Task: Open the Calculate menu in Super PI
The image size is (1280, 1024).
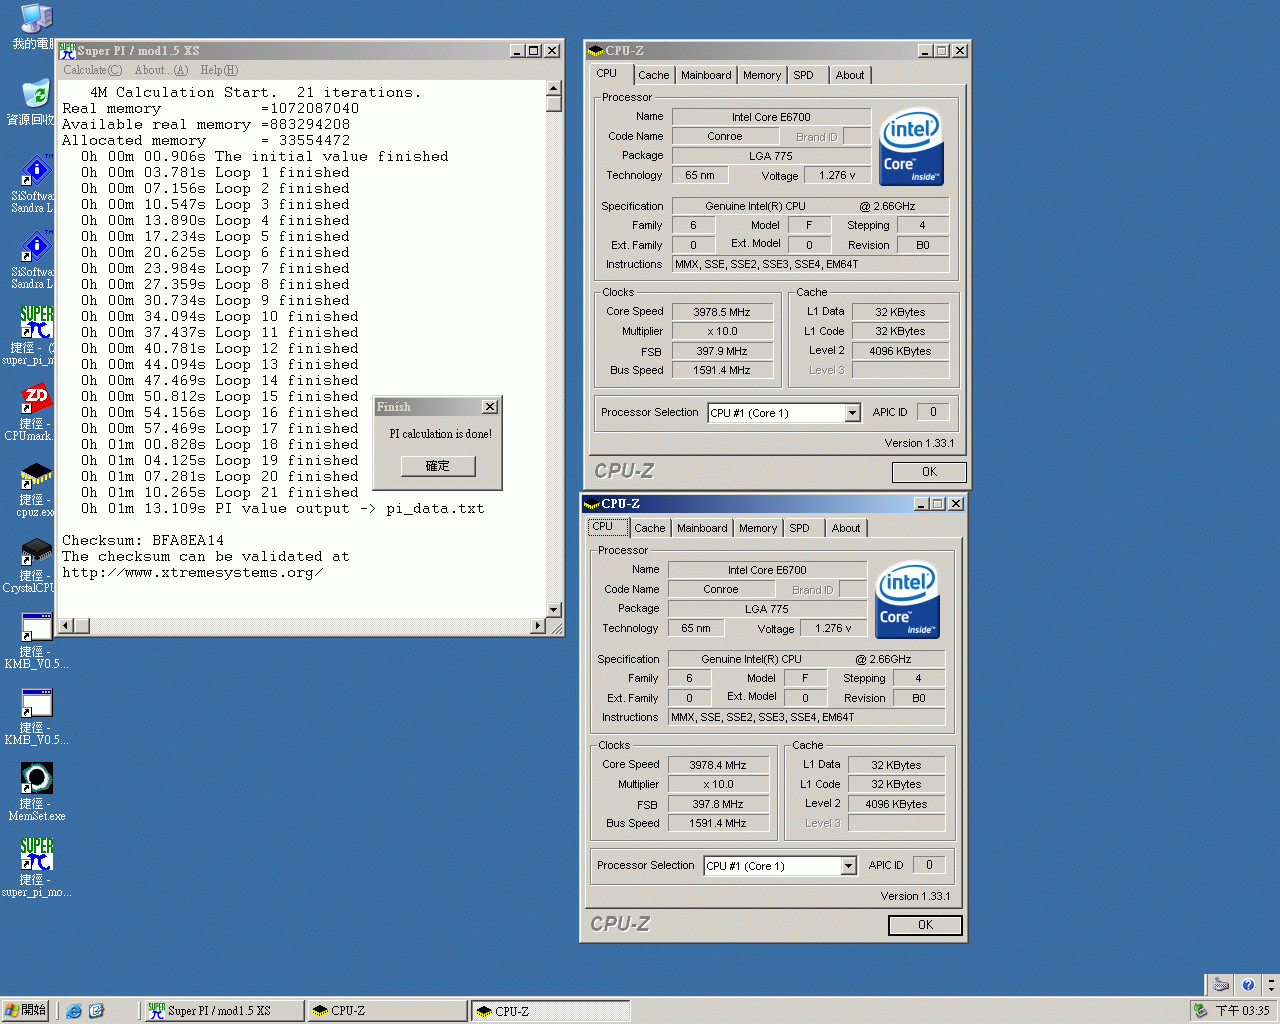Action: pos(93,70)
